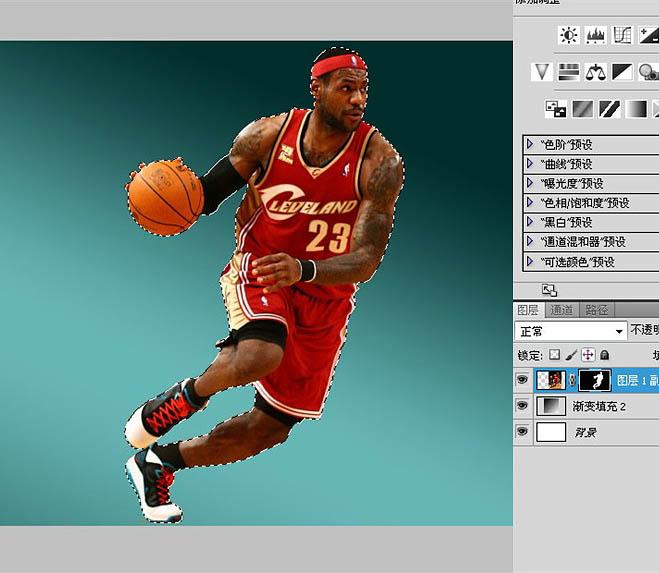Image resolution: width=659 pixels, height=573 pixels.
Task: Click the Hue/Saturation adjustment icon
Action: point(569,72)
